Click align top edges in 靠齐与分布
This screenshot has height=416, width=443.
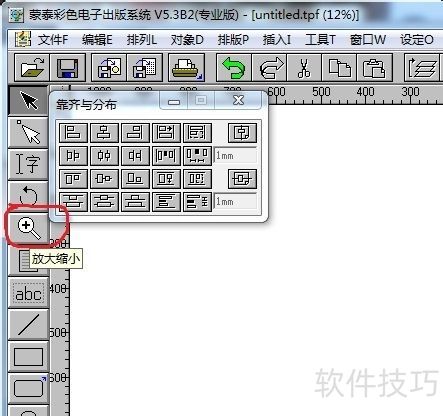(x=73, y=179)
